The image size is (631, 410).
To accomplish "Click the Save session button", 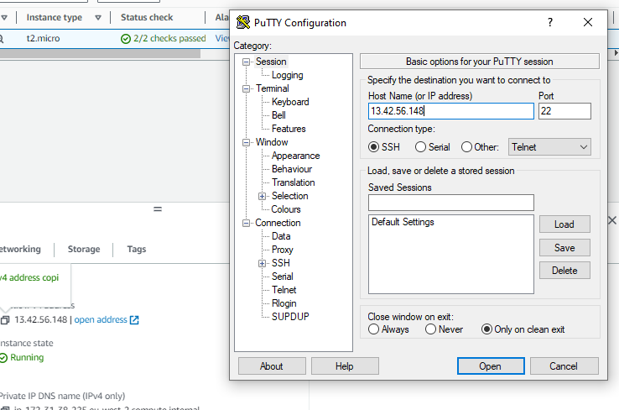I will [564, 247].
